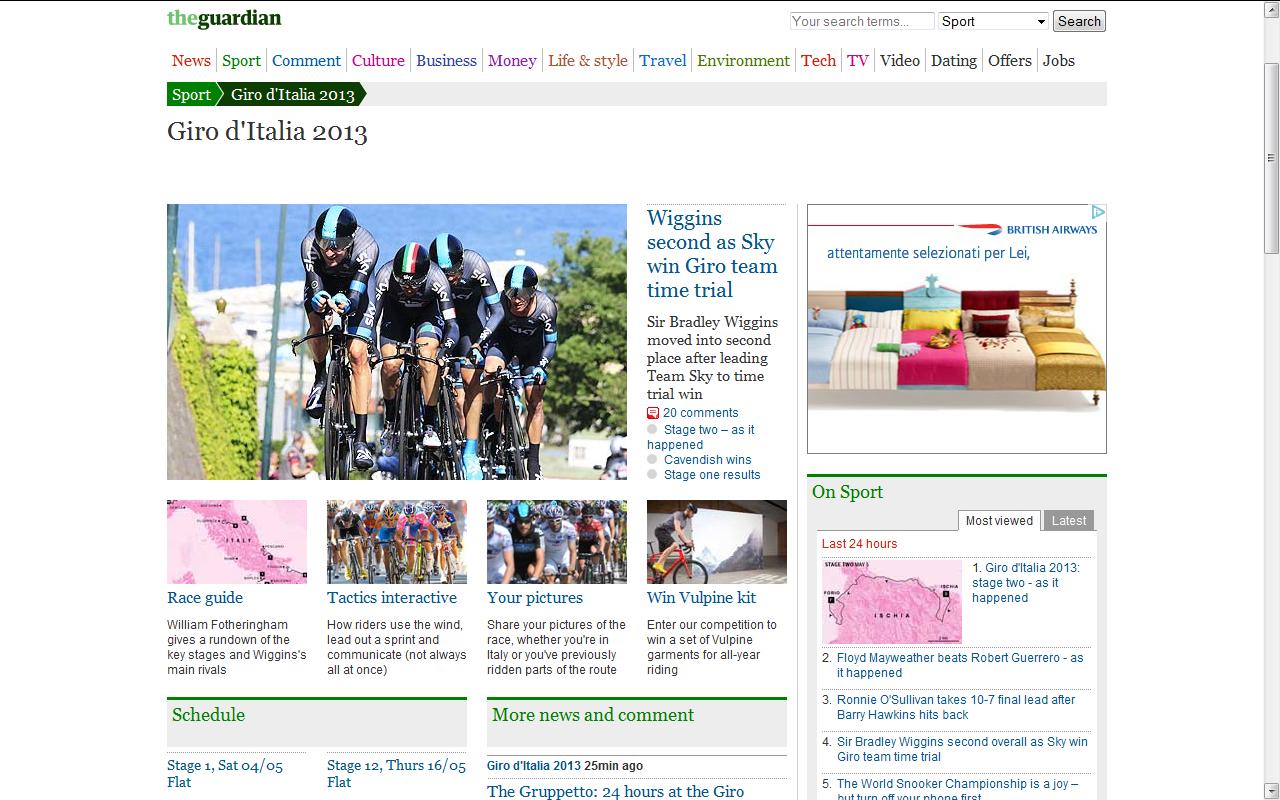This screenshot has height=800, width=1280.
Task: Click the Guardian logo
Action: tap(224, 19)
